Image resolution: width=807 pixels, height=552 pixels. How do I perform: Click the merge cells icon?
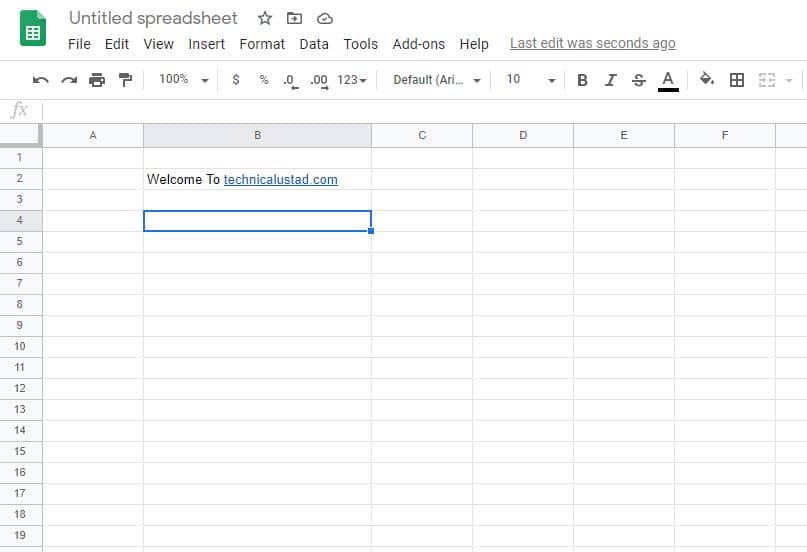coord(766,80)
